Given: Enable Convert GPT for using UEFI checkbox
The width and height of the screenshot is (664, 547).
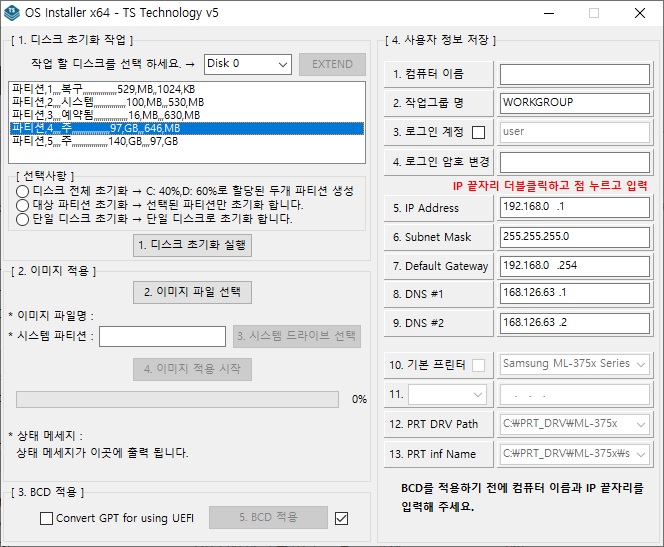Looking at the screenshot, I should click(x=47, y=518).
